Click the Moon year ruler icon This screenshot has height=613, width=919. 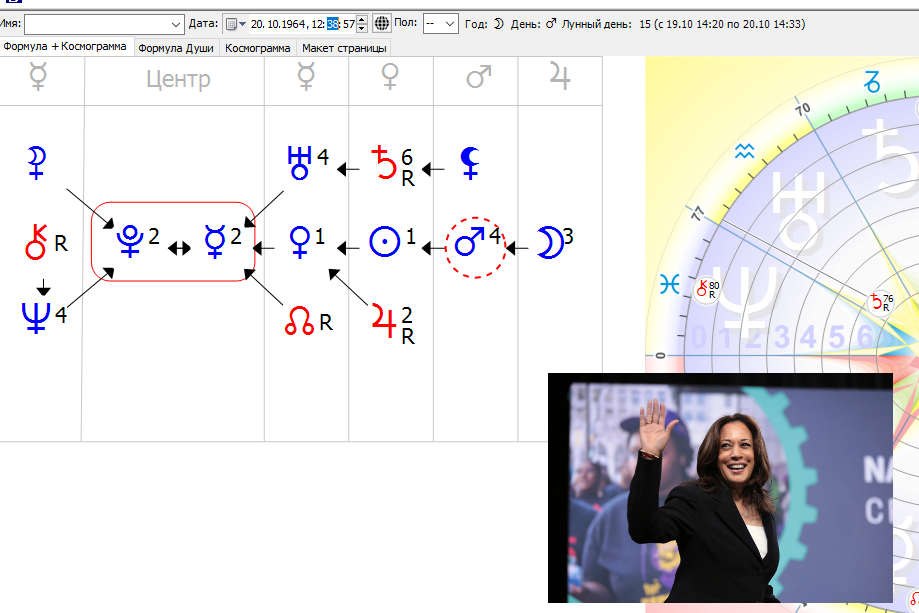[x=498, y=24]
